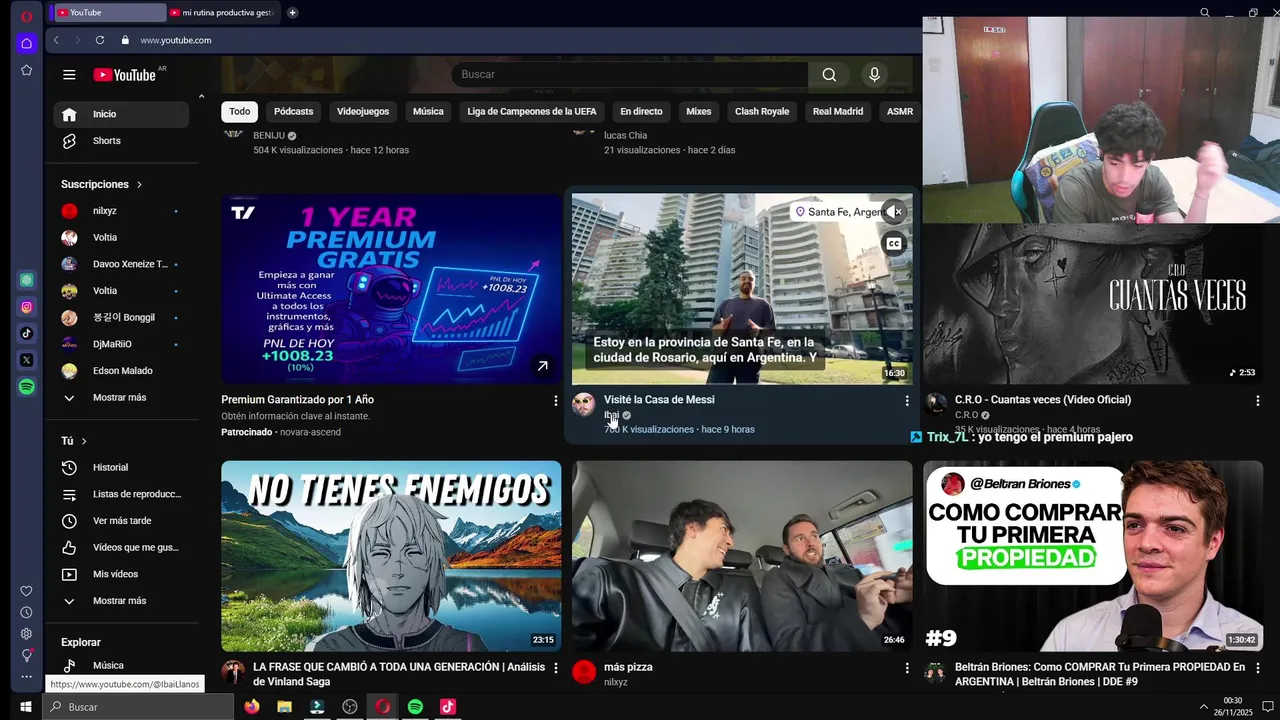This screenshot has width=1280, height=720.
Task: Select the Clash Royale chip
Action: pyautogui.click(x=762, y=112)
